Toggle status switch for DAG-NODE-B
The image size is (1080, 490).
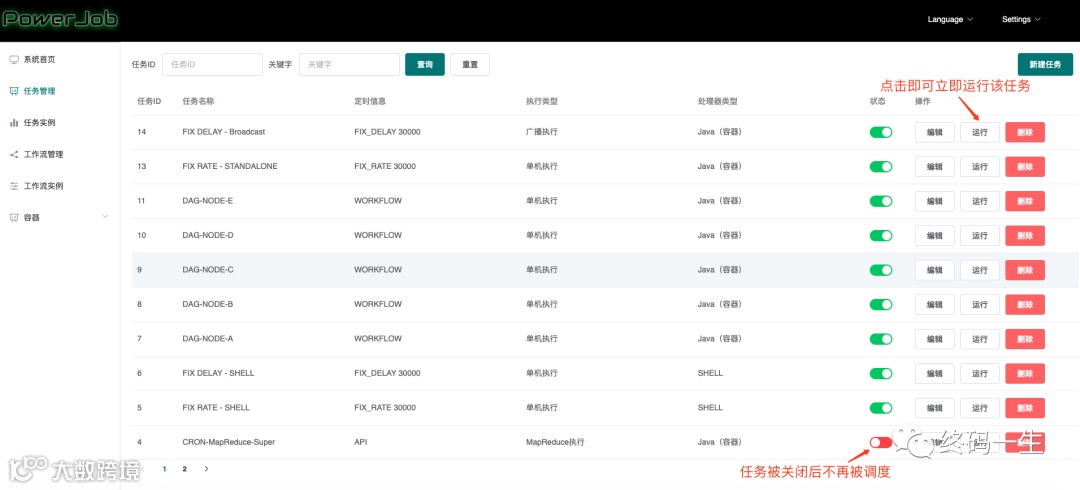click(x=881, y=304)
